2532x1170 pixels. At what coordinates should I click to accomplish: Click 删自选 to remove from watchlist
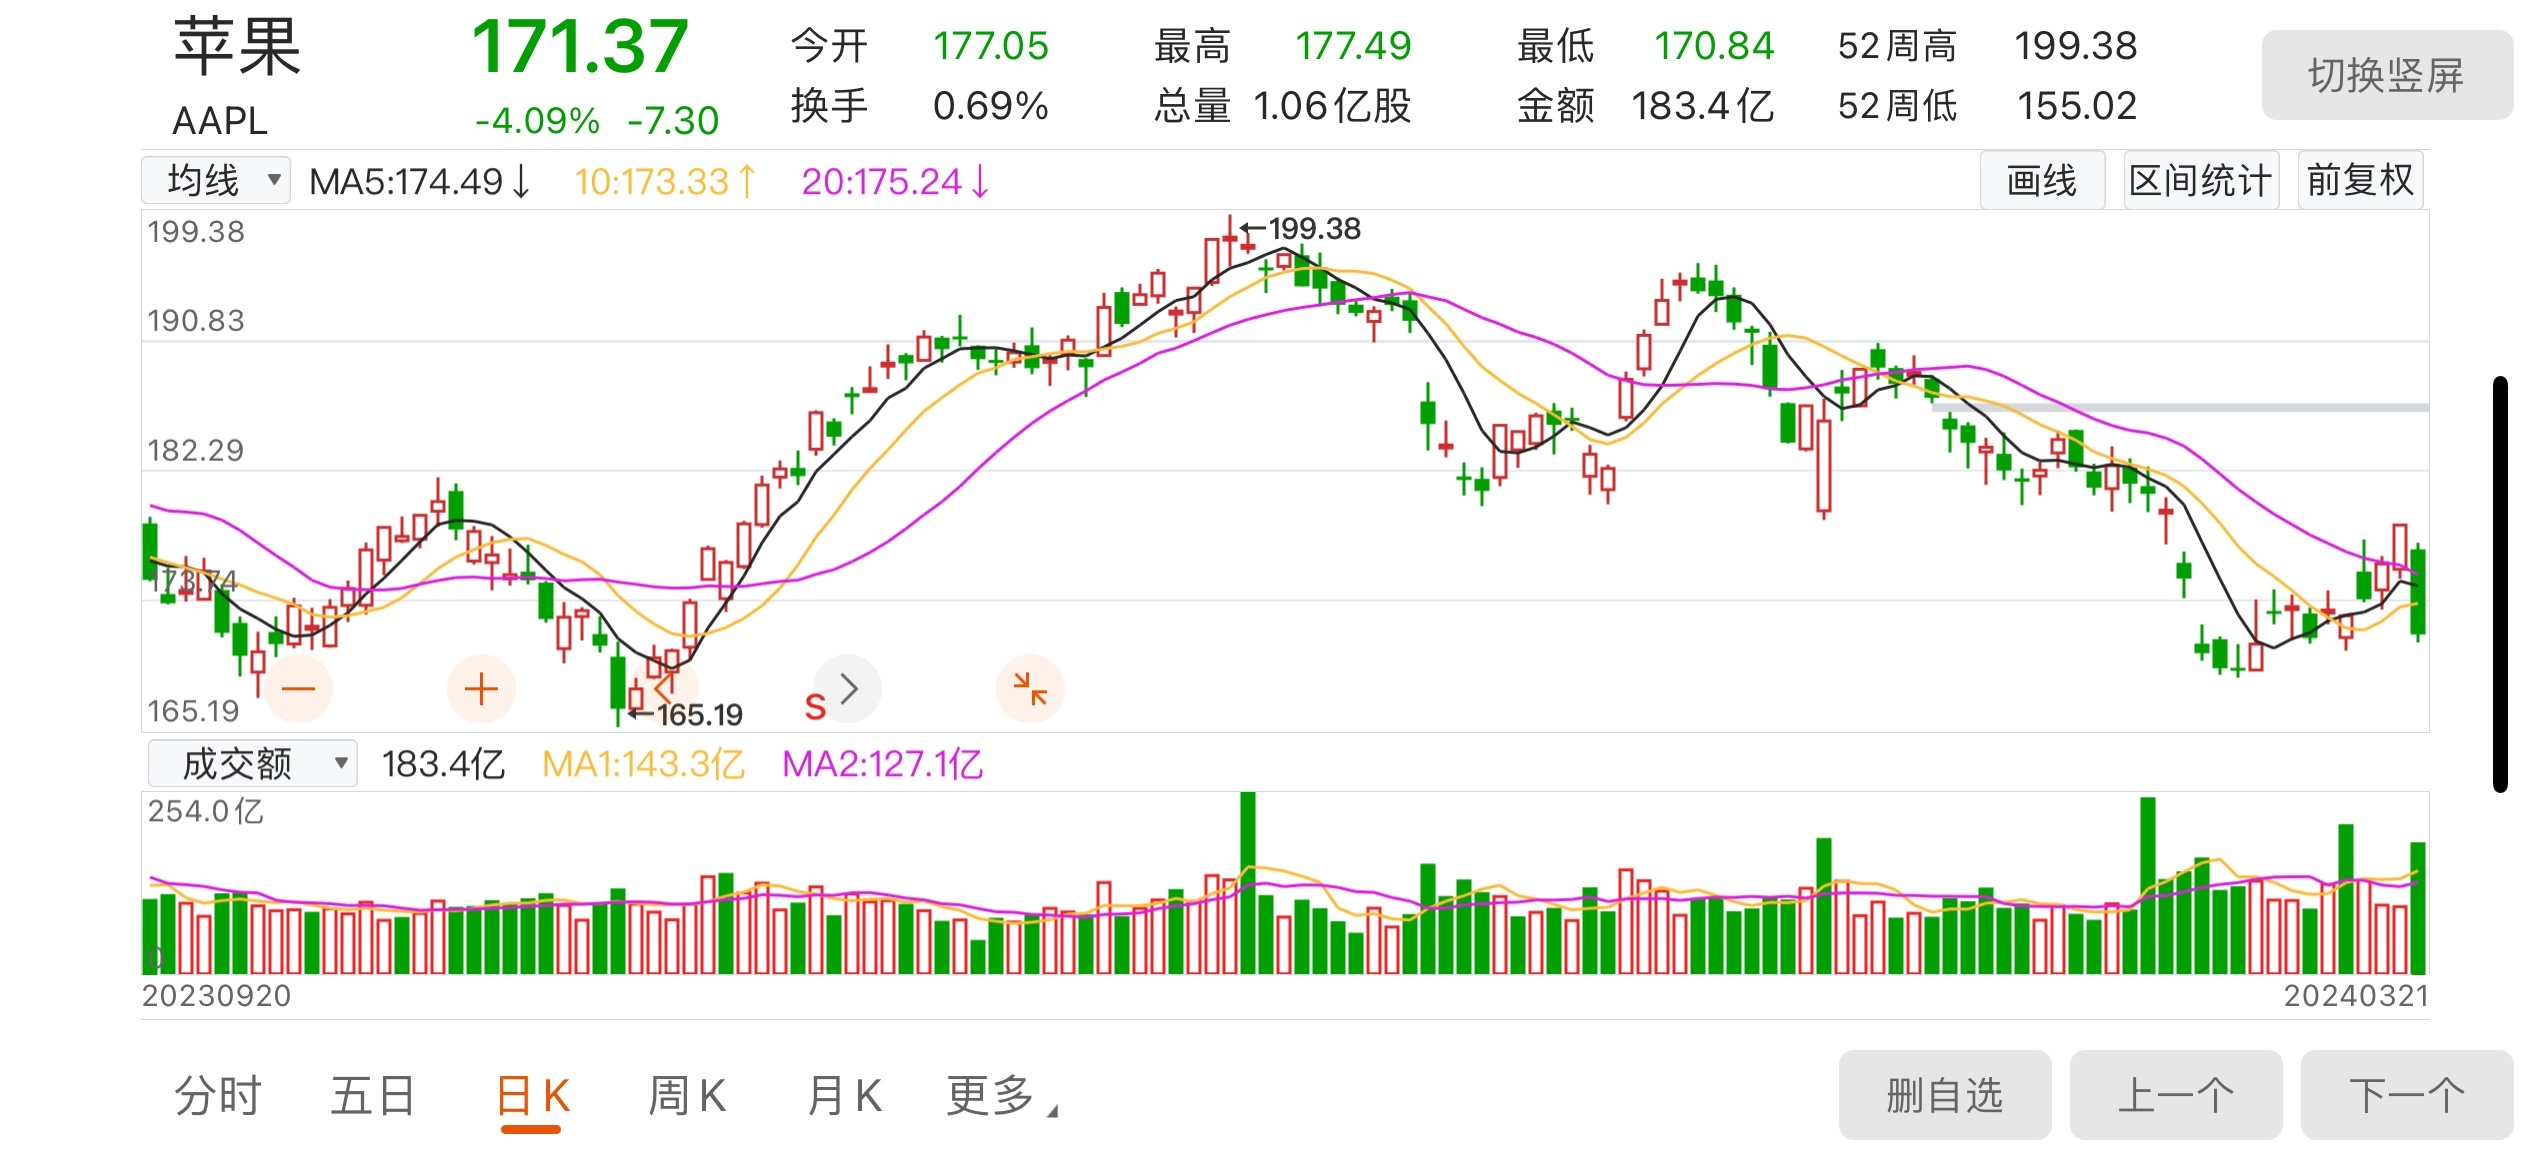[x=1944, y=1095]
